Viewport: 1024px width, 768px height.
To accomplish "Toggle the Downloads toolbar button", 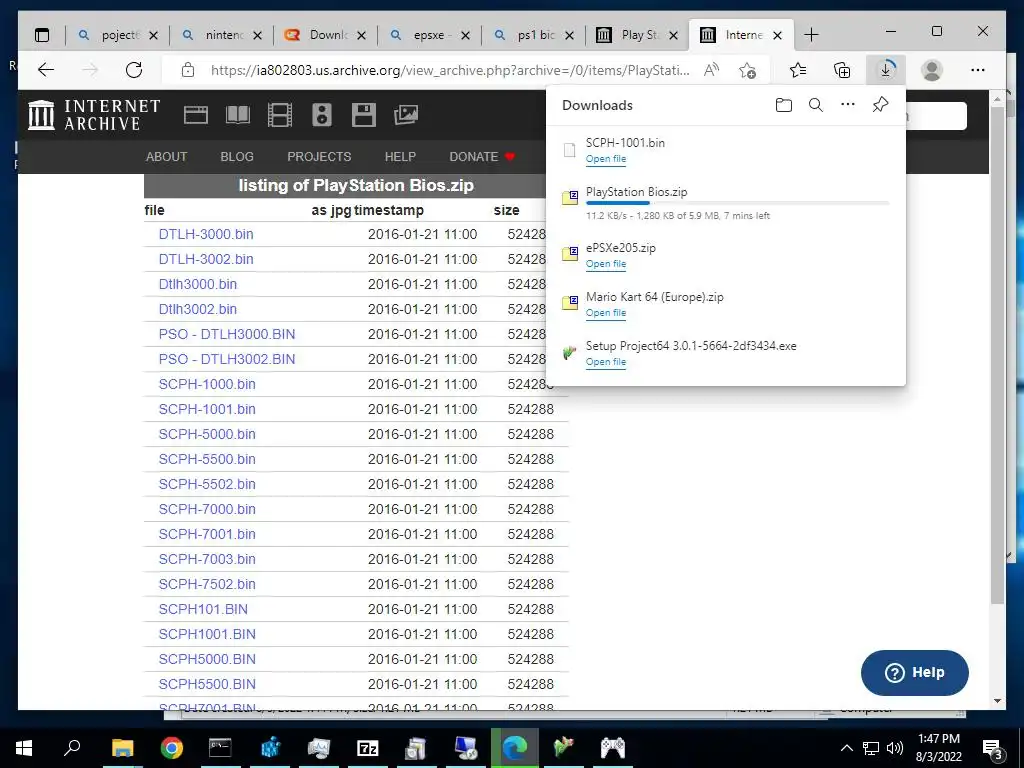I will click(x=886, y=70).
